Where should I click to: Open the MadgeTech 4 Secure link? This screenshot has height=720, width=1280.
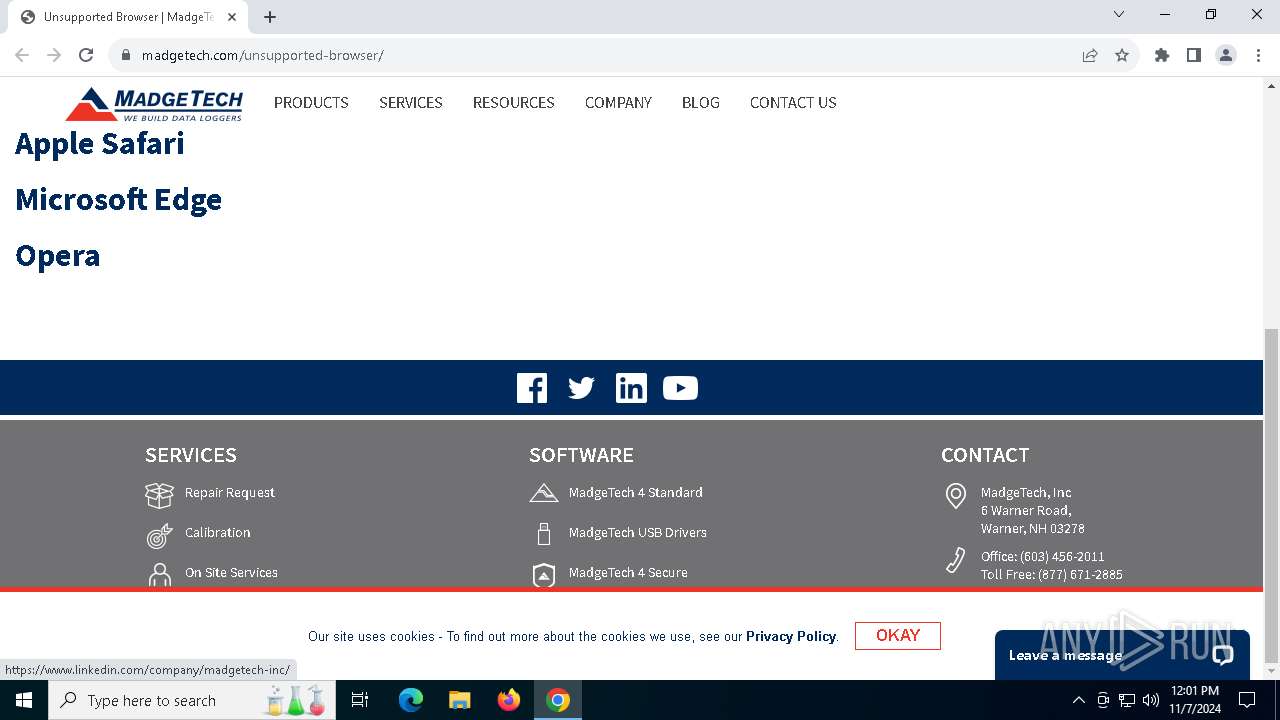tap(628, 572)
